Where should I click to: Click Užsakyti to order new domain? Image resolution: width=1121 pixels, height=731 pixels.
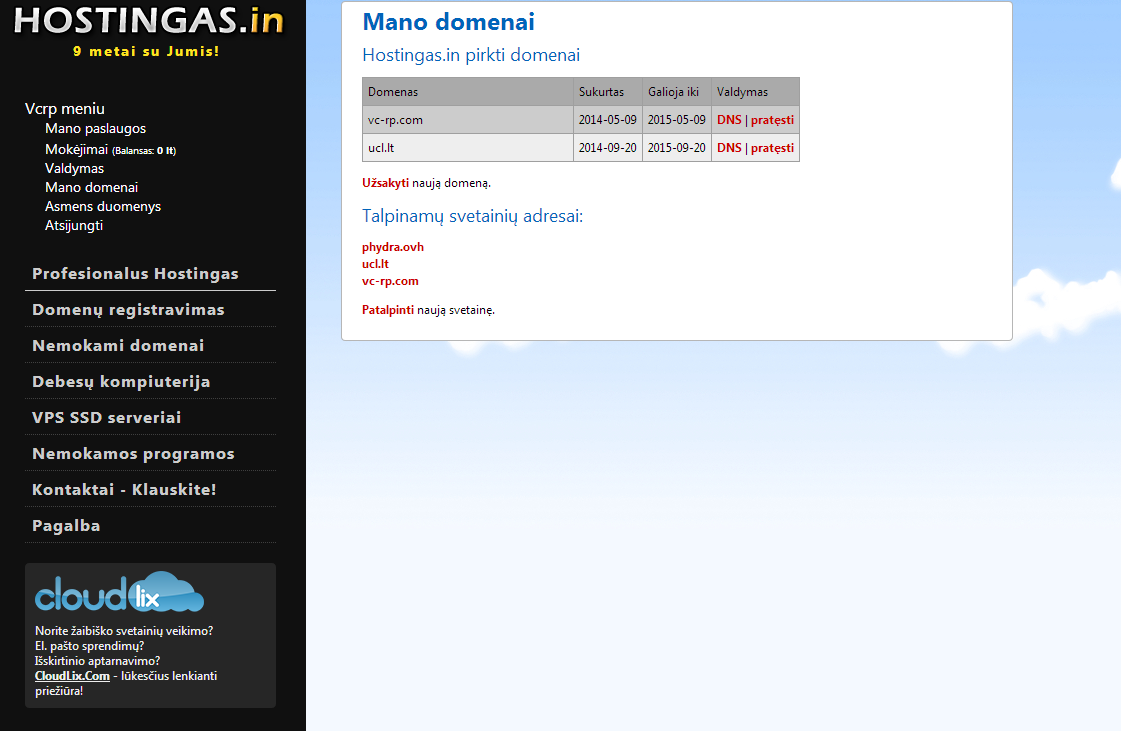385,183
